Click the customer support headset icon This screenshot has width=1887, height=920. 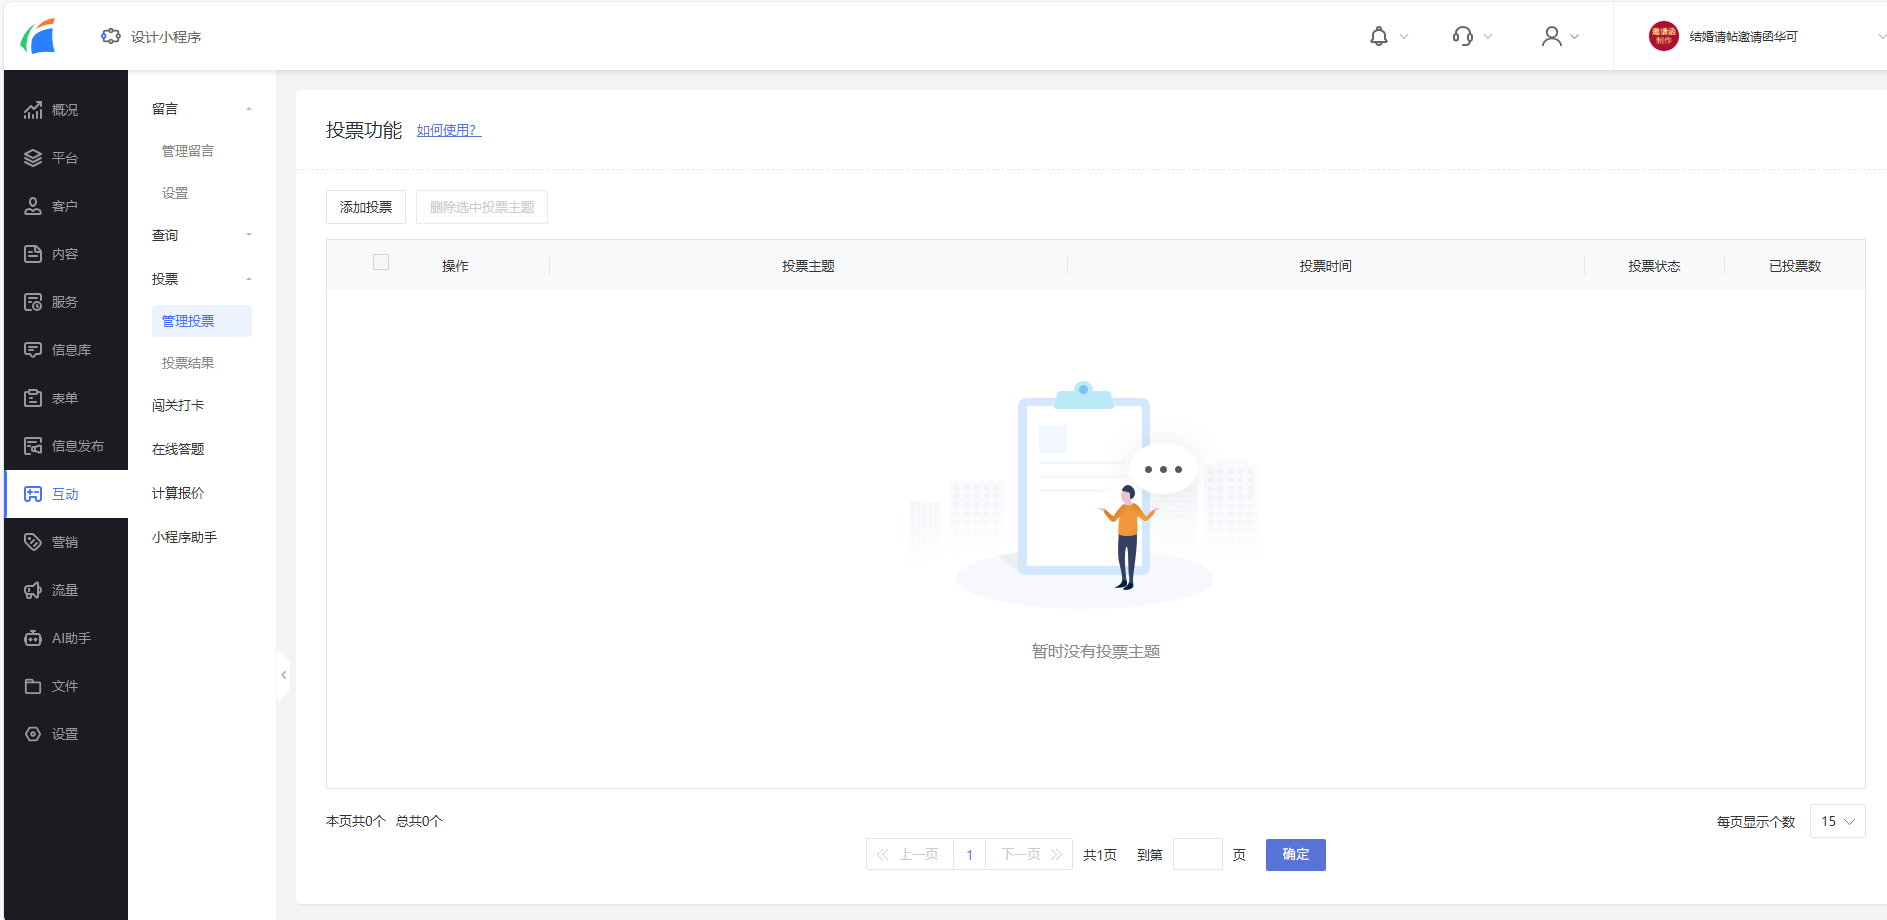pos(1462,36)
